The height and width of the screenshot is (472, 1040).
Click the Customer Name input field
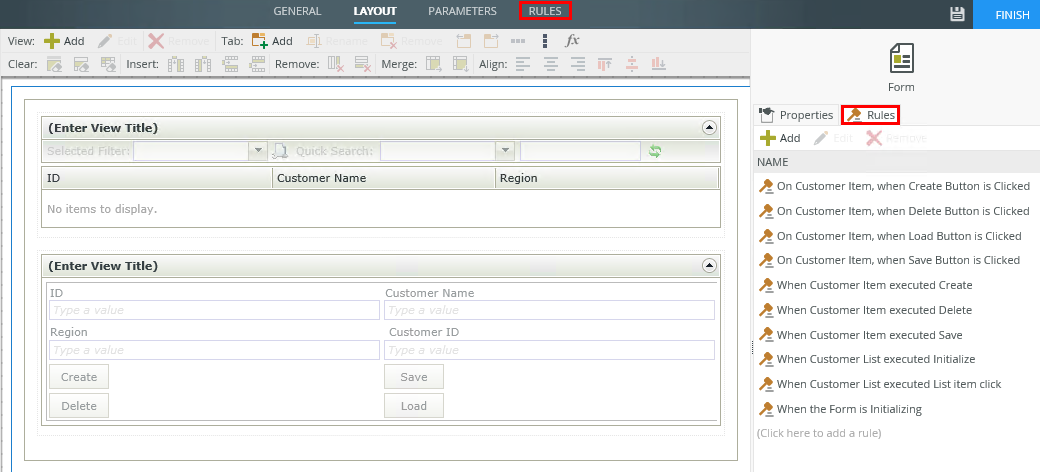tap(549, 311)
